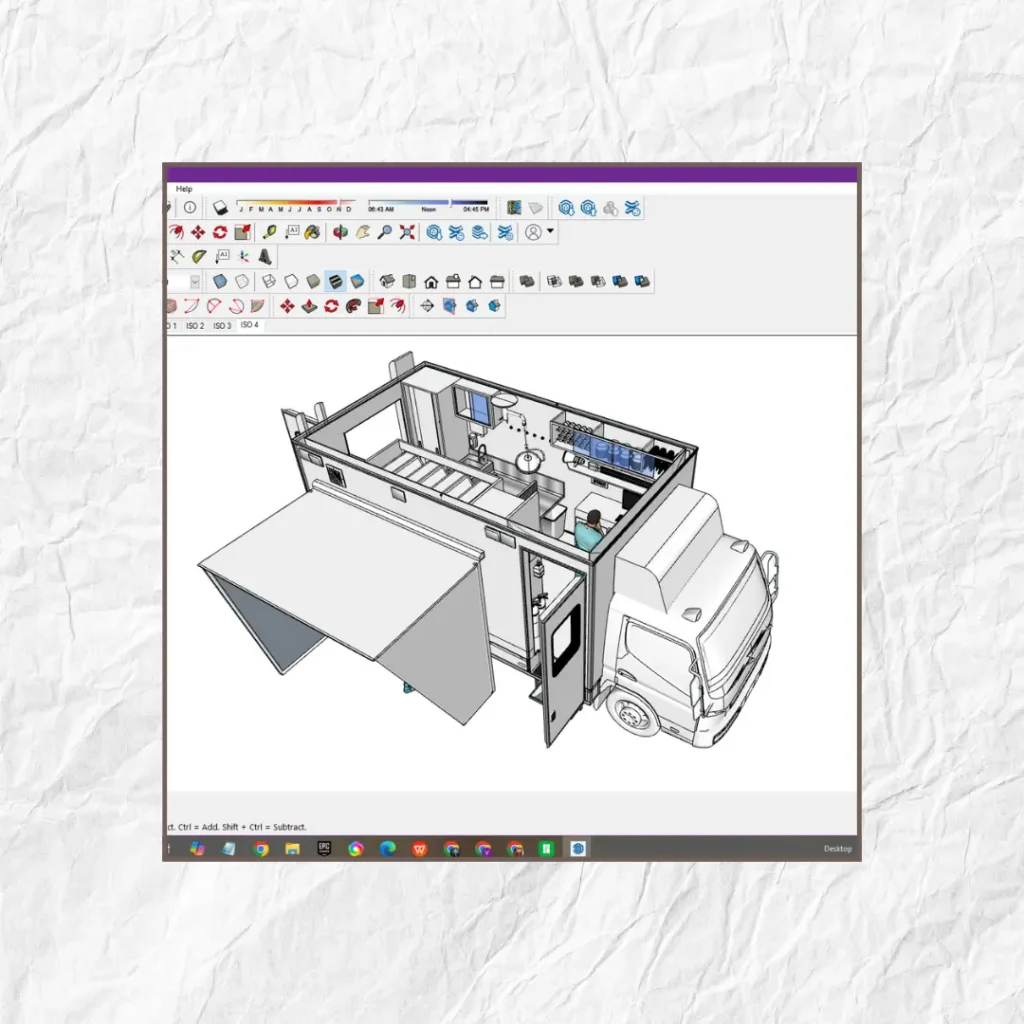Screen dimensions: 1024x1024
Task: Select the ISO 3 scene tab
Action: click(221, 326)
